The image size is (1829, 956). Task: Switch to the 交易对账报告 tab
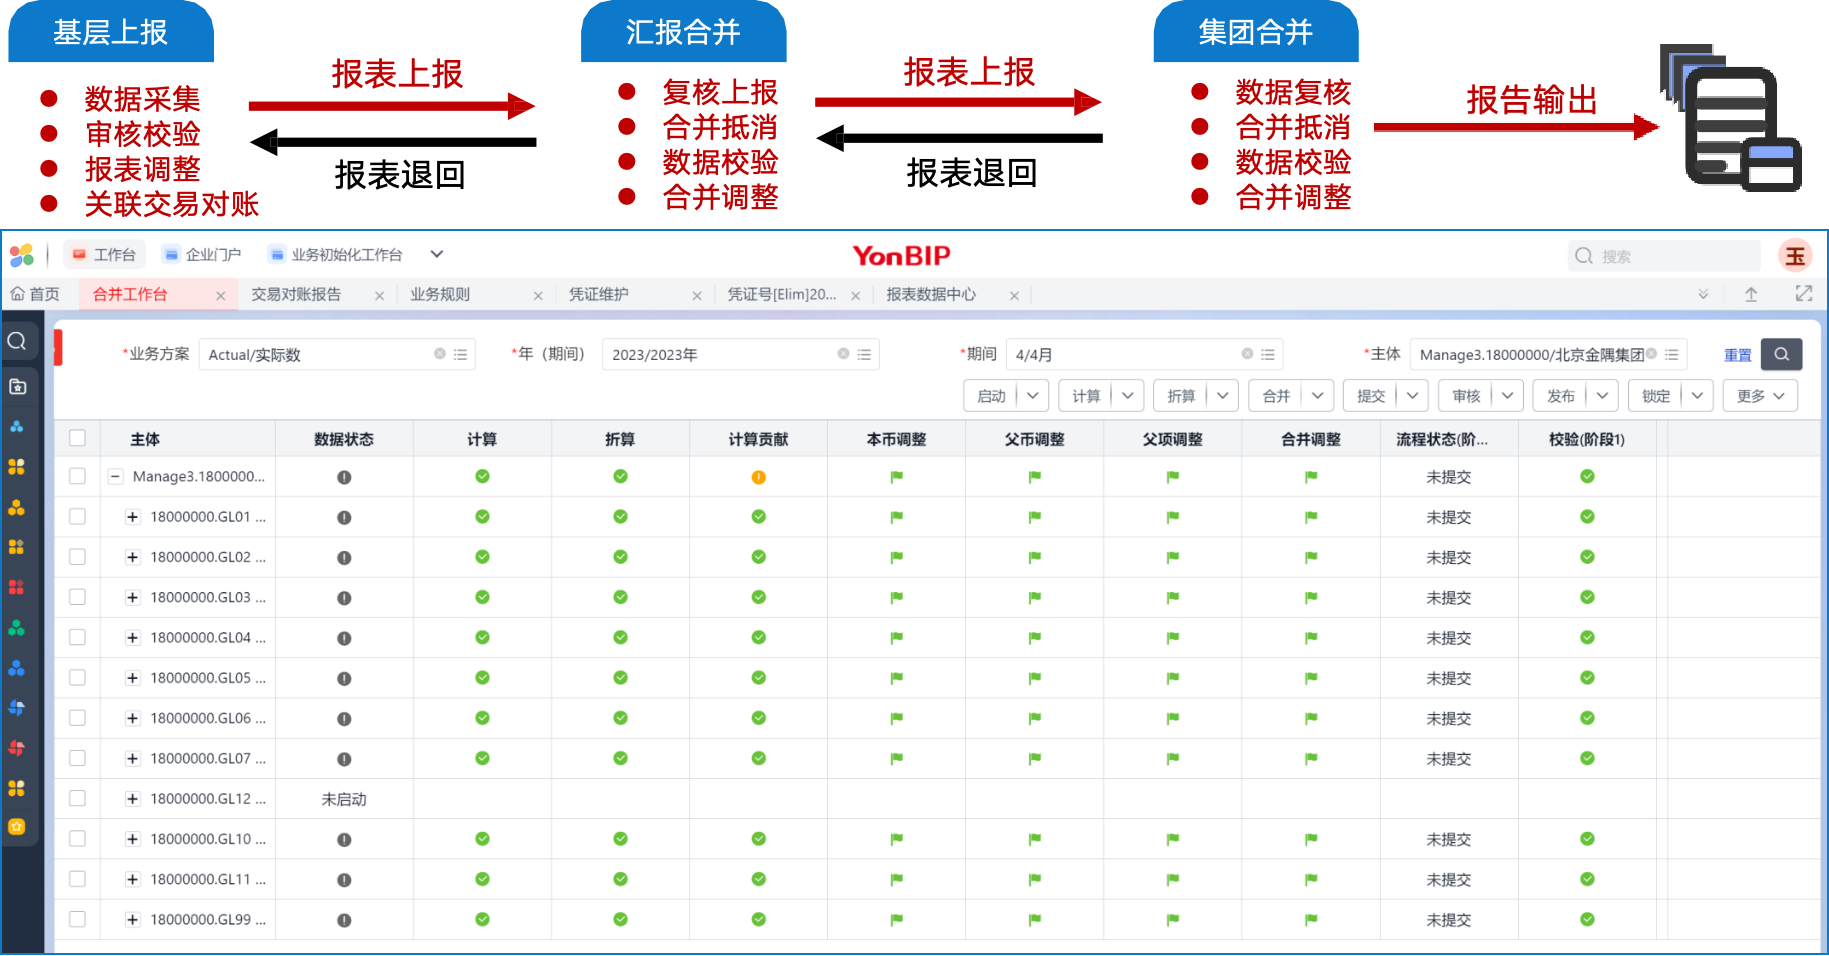296,294
